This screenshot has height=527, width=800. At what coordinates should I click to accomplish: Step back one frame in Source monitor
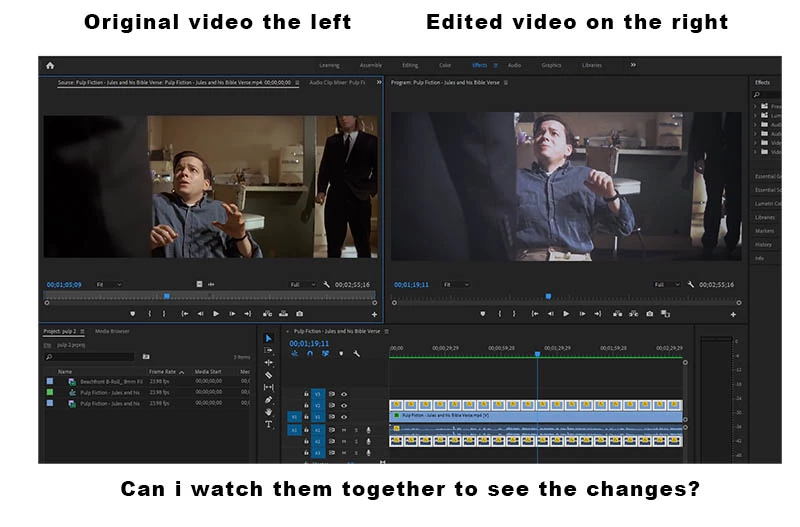click(x=201, y=314)
